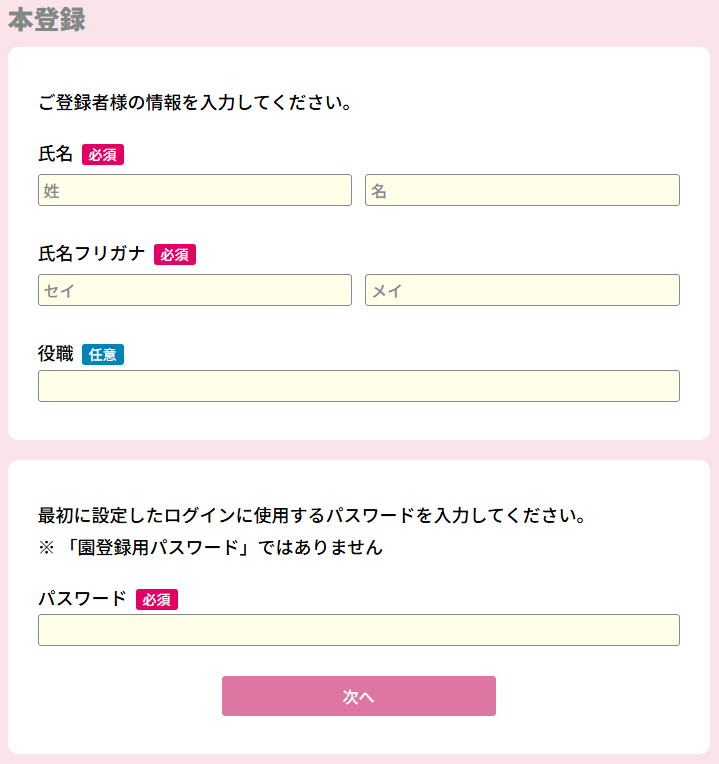Click the パスワード password input field

[x=358, y=630]
